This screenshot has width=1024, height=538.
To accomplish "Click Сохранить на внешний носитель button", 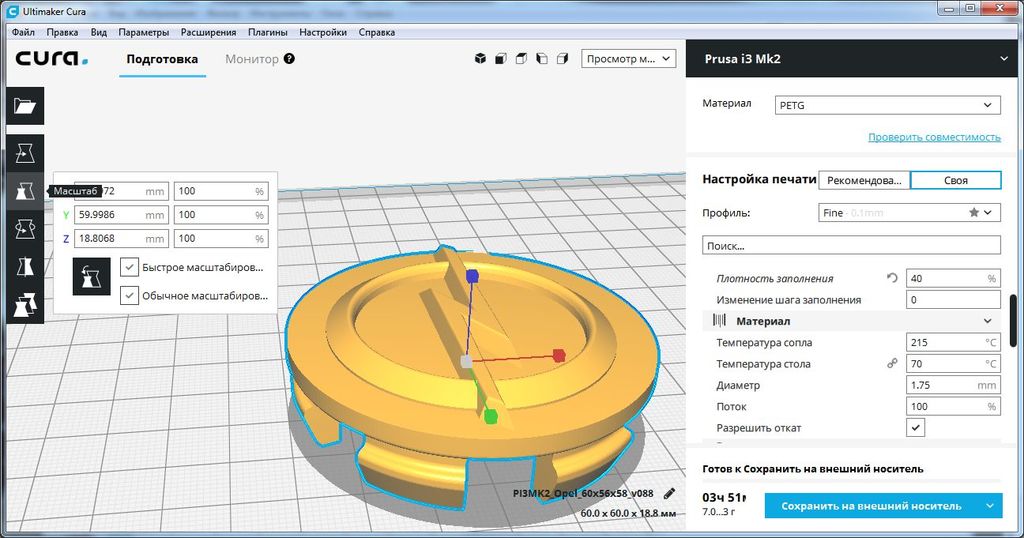I will click(x=871, y=506).
